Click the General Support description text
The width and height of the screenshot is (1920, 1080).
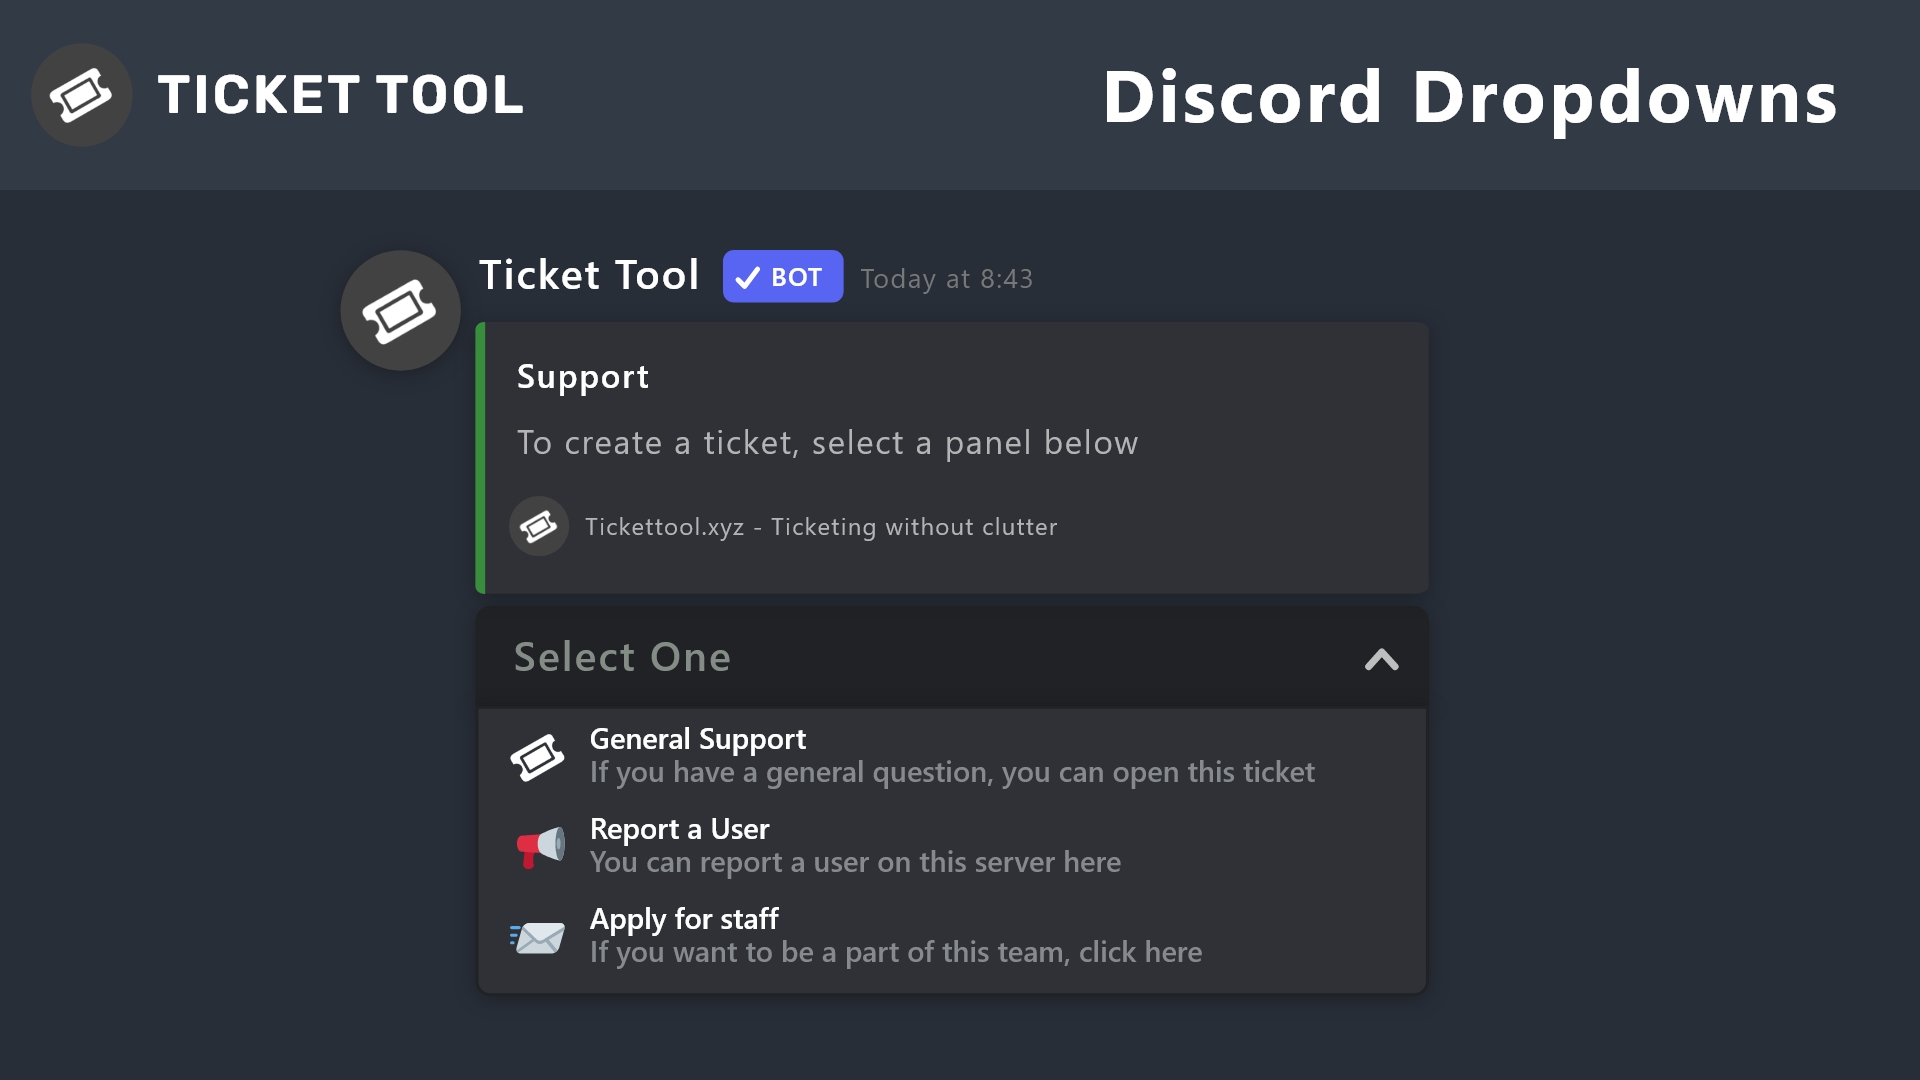(952, 773)
